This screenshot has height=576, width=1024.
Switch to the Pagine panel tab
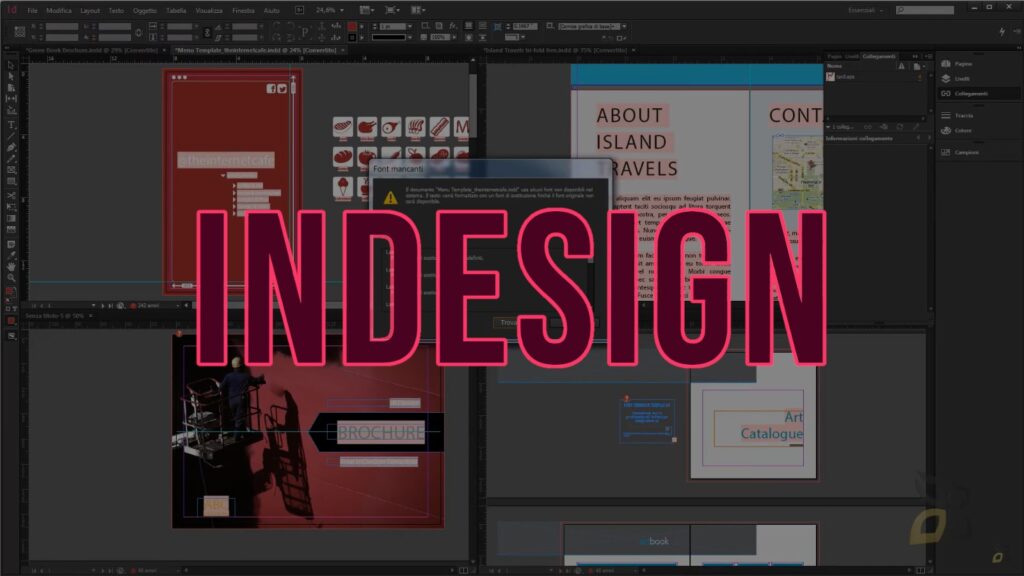click(835, 57)
